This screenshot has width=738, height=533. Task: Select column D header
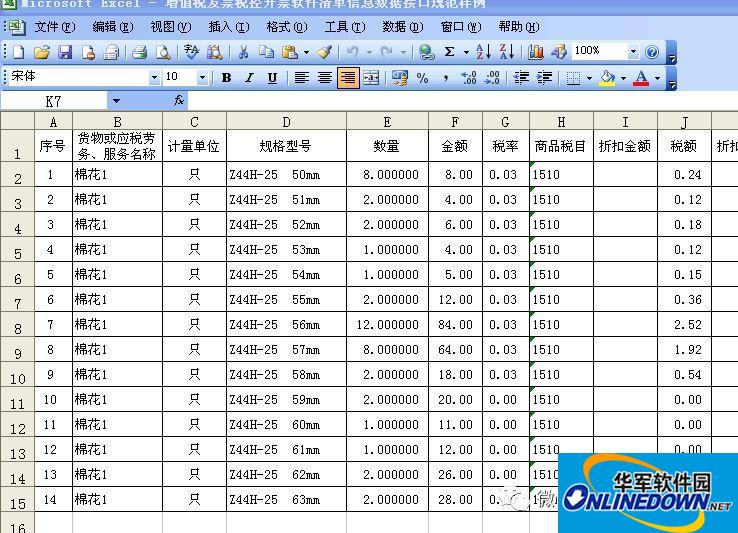click(286, 122)
